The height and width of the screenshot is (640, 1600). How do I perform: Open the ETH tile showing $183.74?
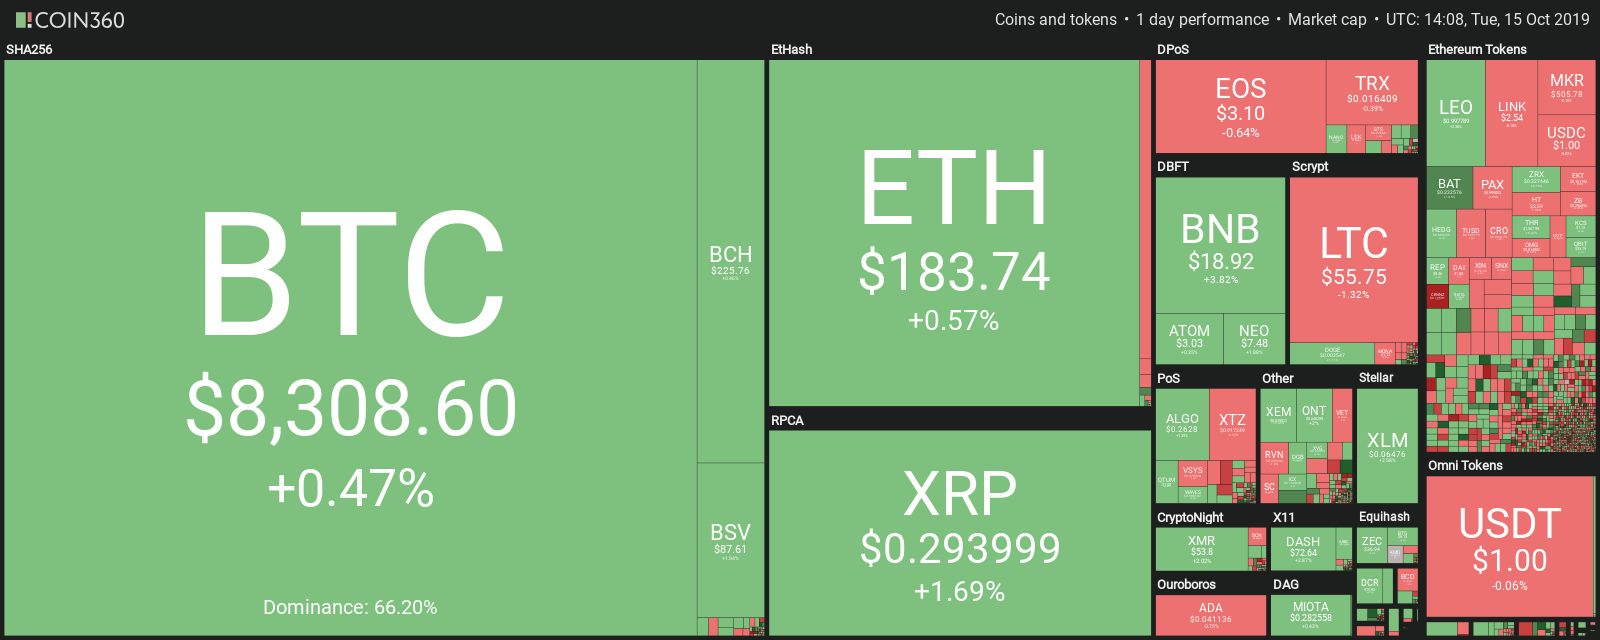point(954,233)
